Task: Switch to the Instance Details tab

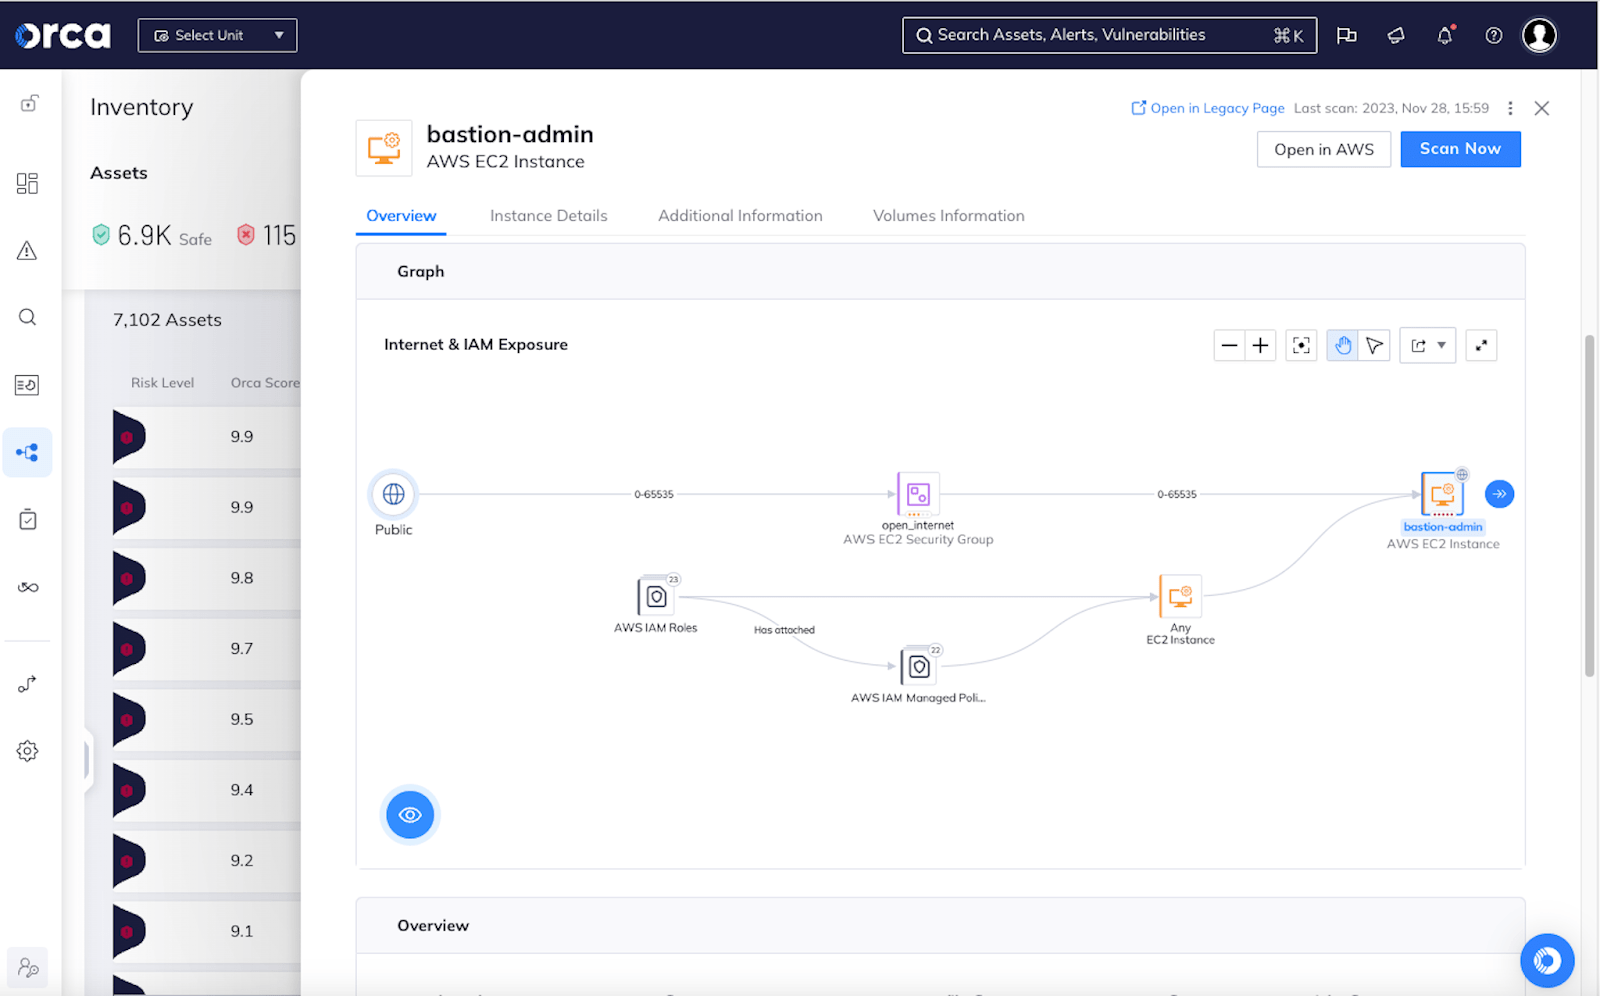Action: [548, 215]
